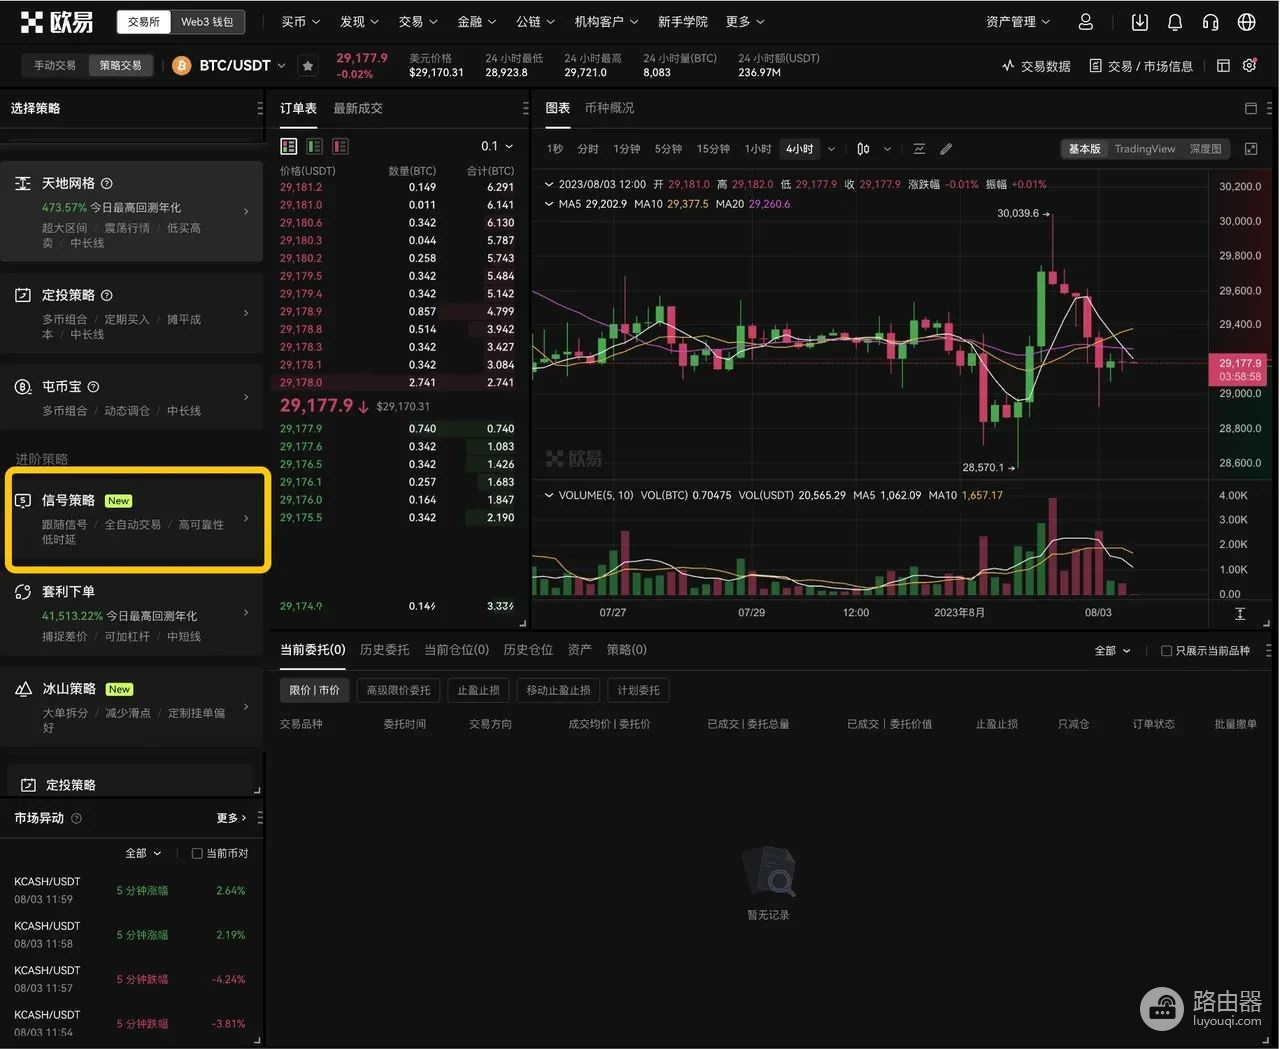Click the 市场异动 help question icon
The width and height of the screenshot is (1280, 1049).
point(76,818)
